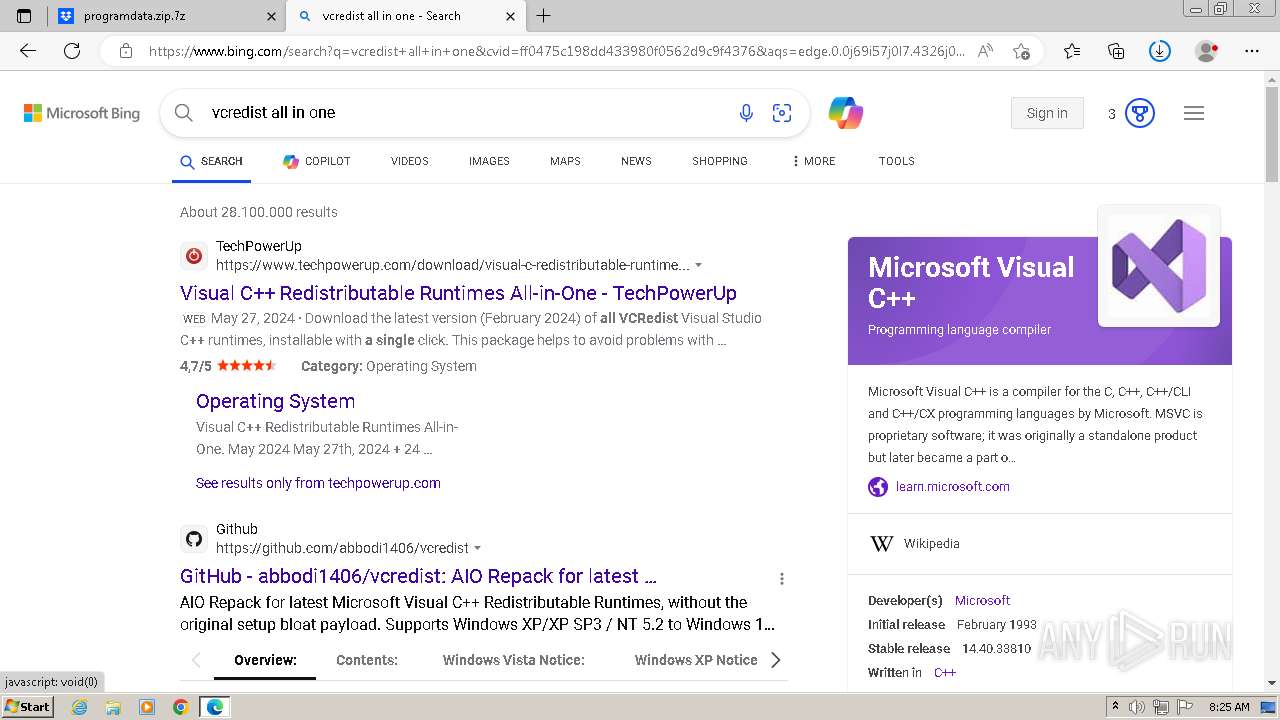
Task: See results only from techpowerup.com
Action: point(318,483)
